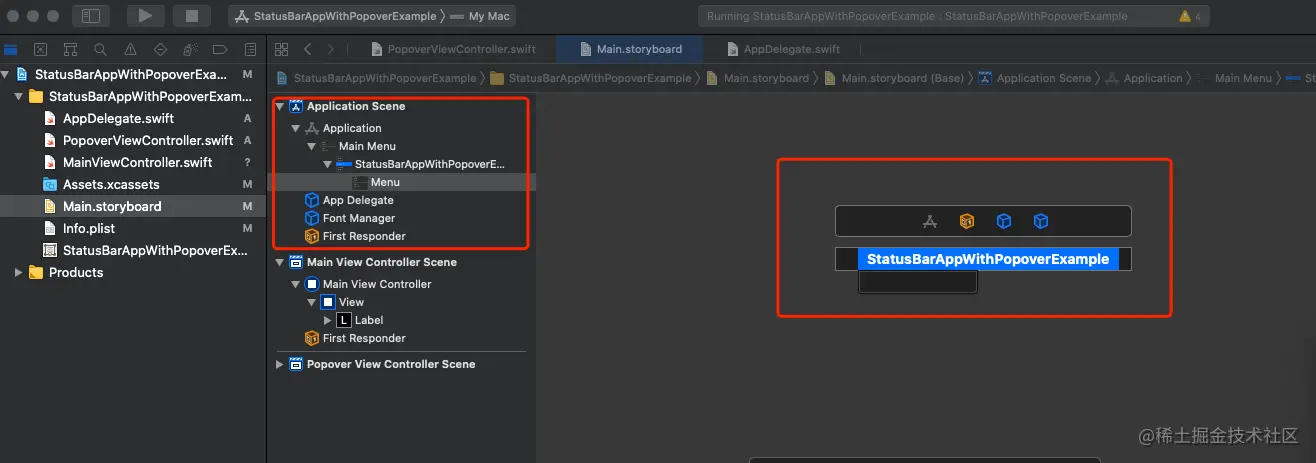Collapse the StatusBarAppWithPopoverE… menu item
This screenshot has height=463, width=1316.
tap(327, 164)
